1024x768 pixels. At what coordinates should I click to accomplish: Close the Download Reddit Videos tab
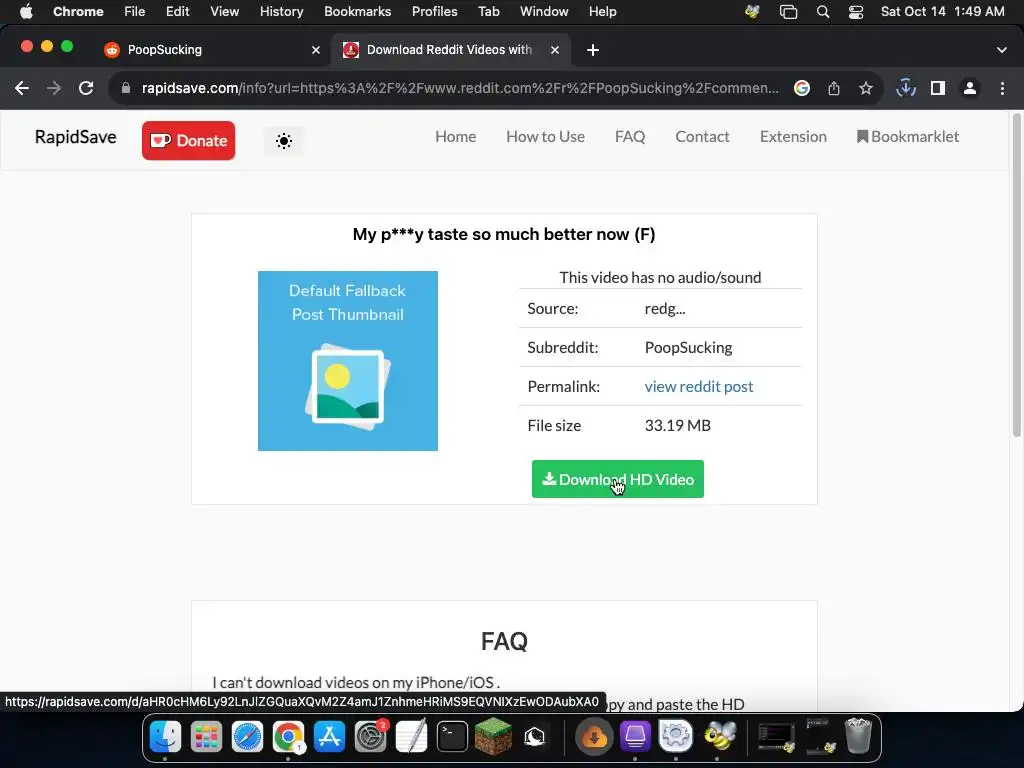coord(554,50)
